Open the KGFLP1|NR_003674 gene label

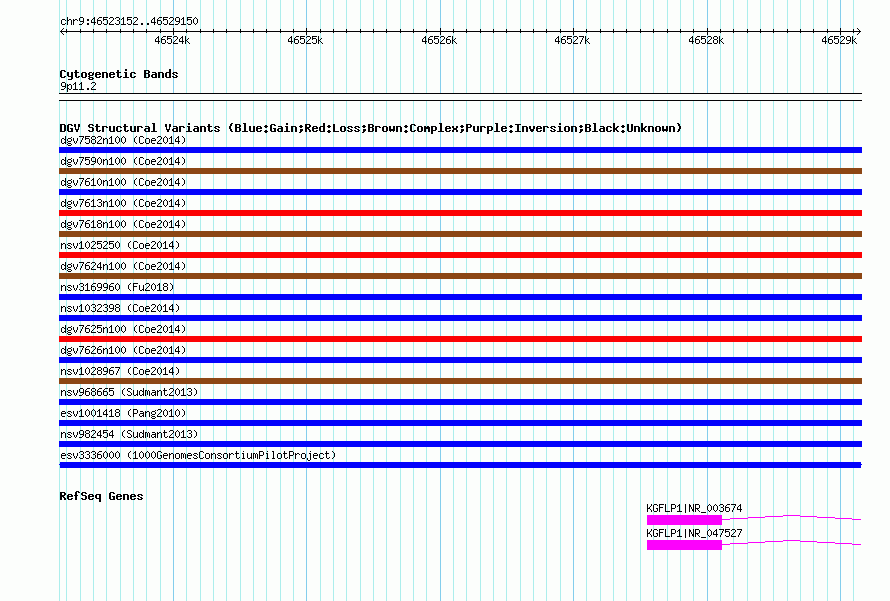694,508
